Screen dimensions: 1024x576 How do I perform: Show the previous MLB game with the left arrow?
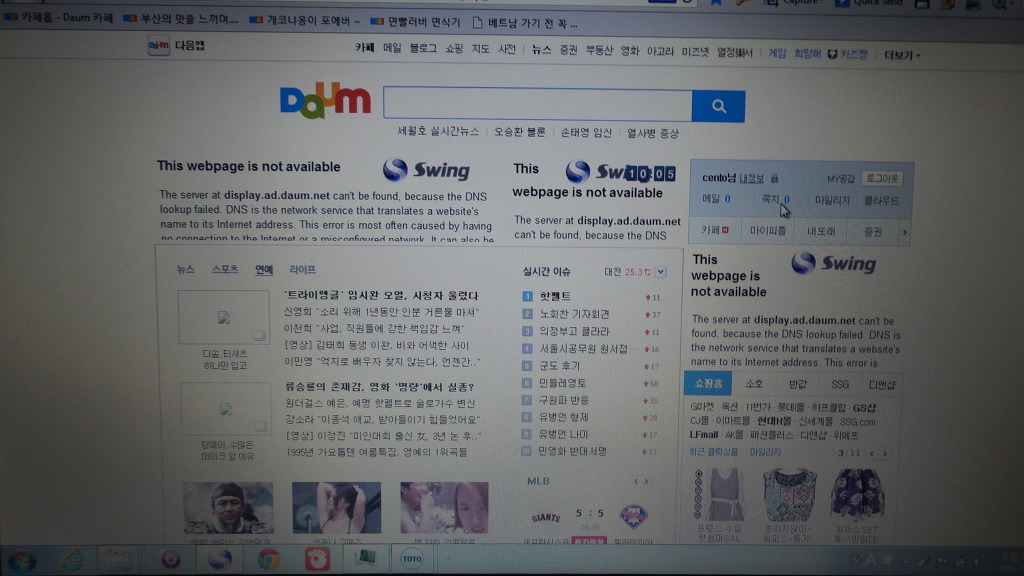636,481
